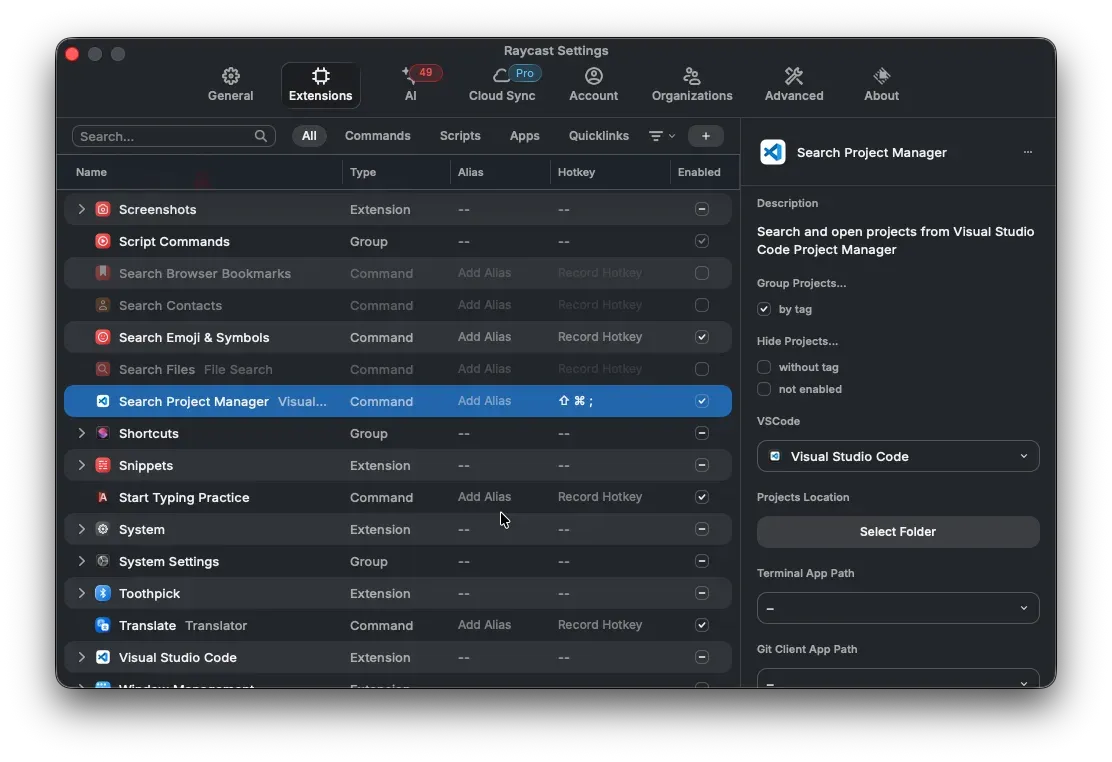Click the Search Emoji & Symbols icon
This screenshot has height=762, width=1112.
[x=103, y=337]
